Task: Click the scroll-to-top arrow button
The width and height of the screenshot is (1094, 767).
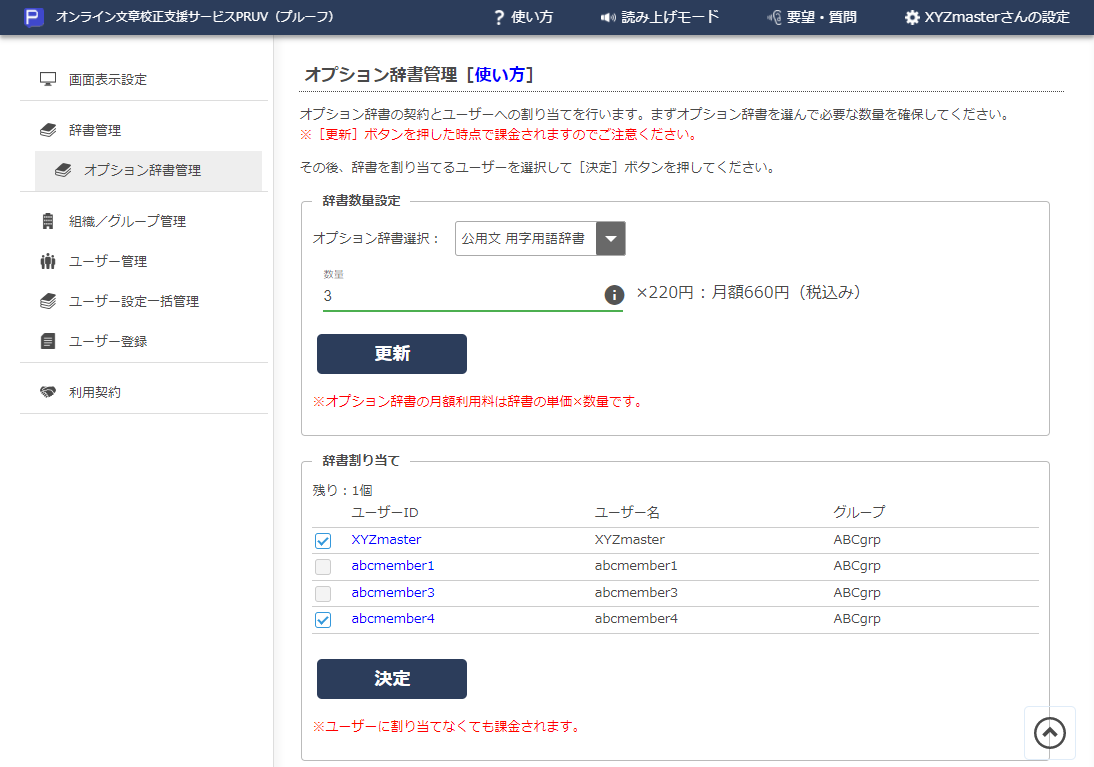Action: (1049, 733)
